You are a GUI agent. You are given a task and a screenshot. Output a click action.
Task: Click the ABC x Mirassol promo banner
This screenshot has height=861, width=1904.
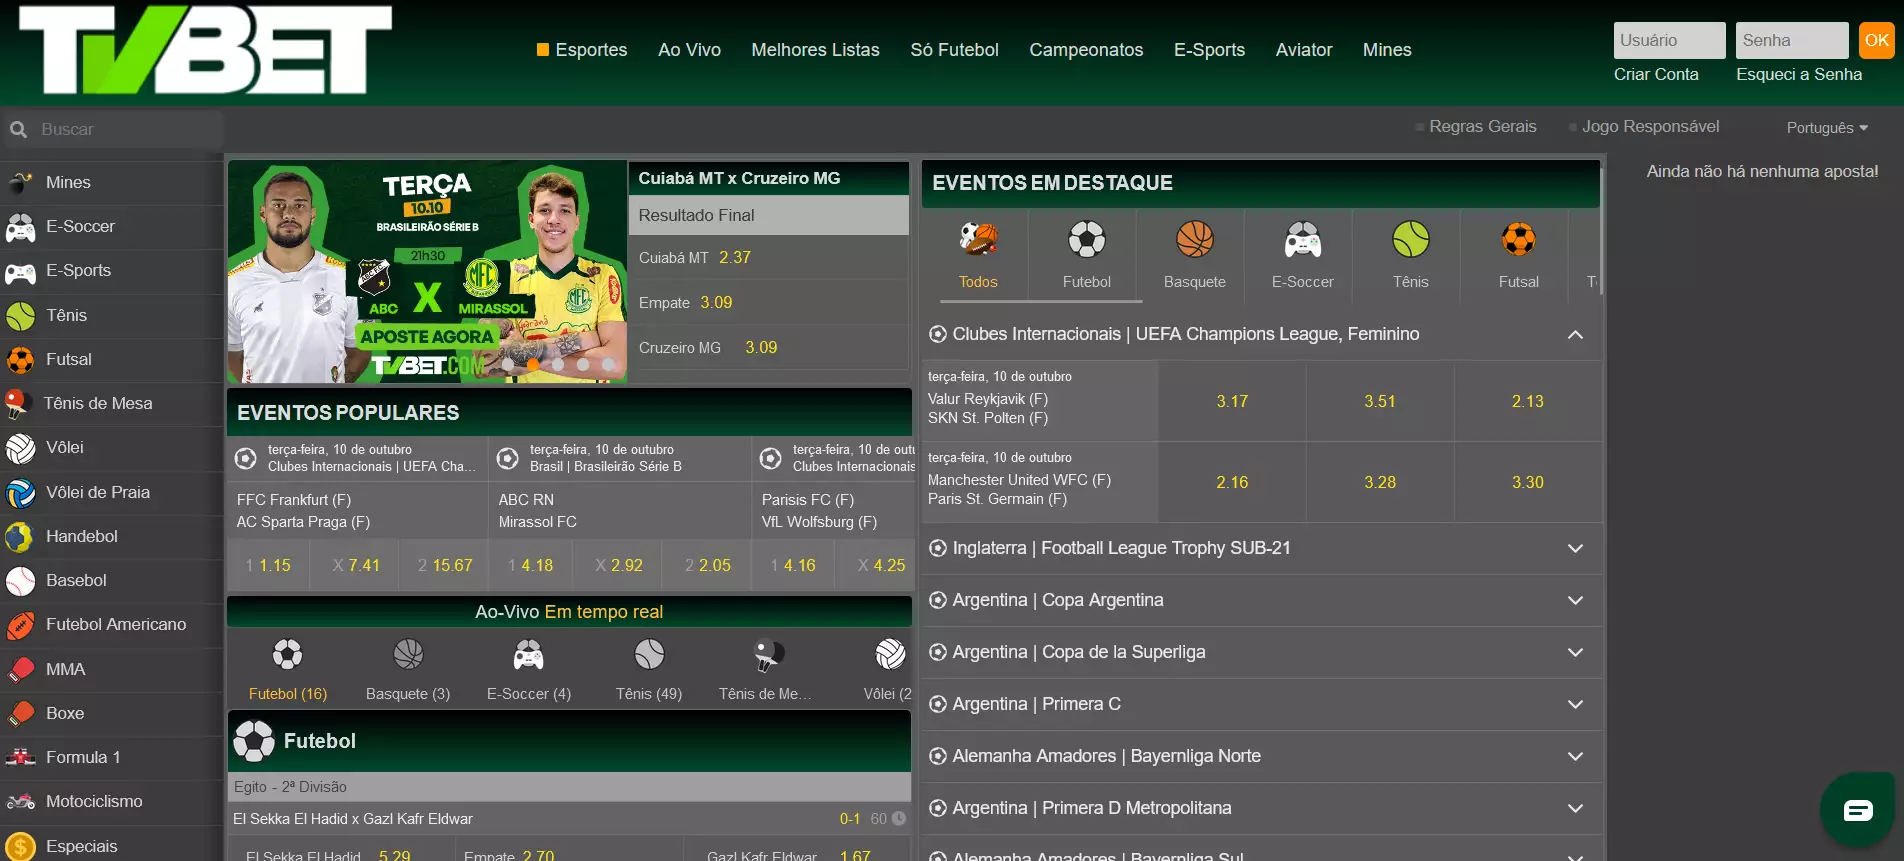click(427, 272)
